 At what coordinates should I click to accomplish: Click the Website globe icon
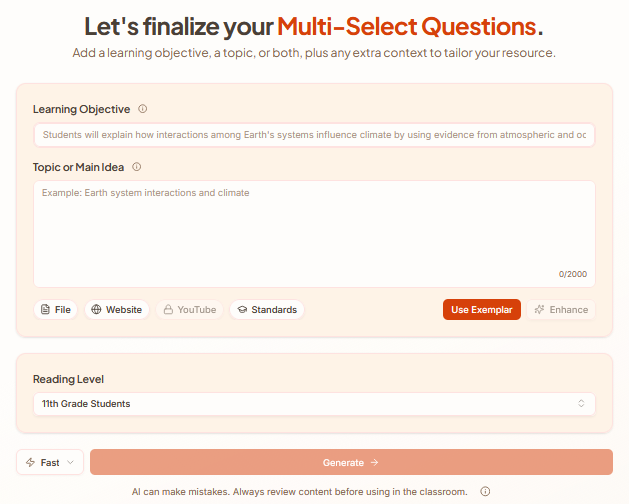tap(96, 310)
